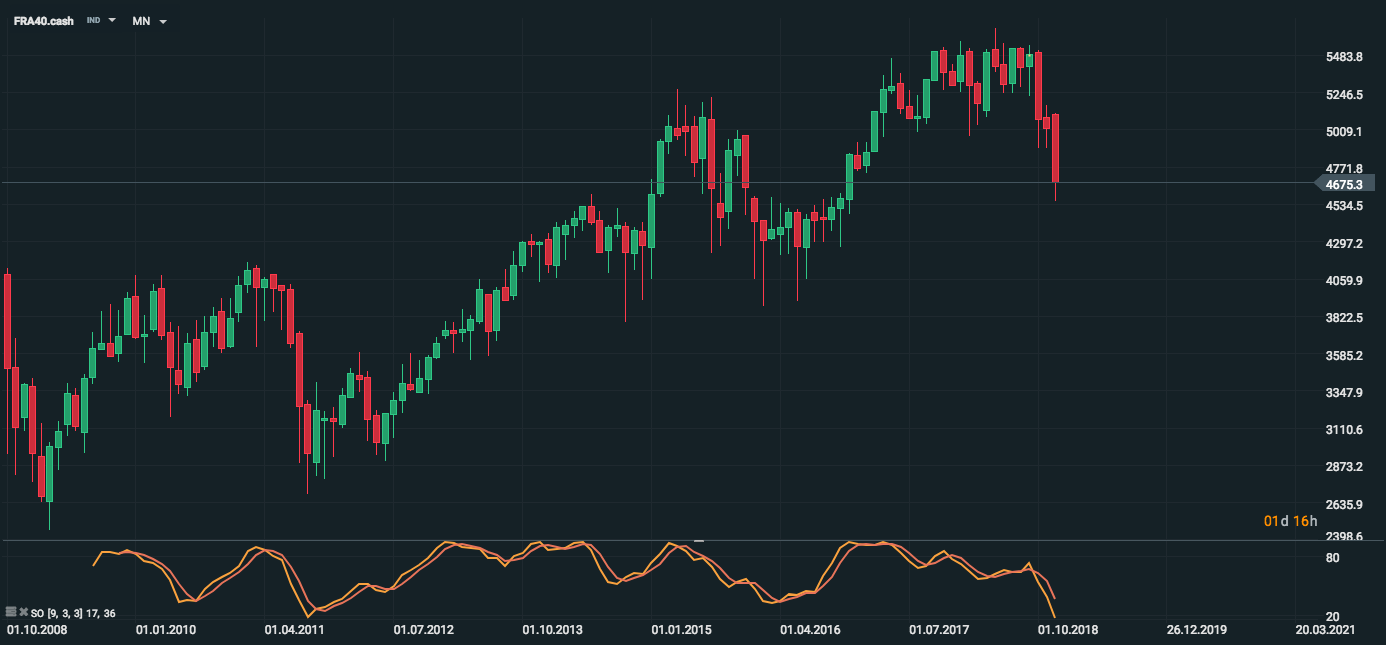Image resolution: width=1386 pixels, height=645 pixels.
Task: Click the 01.10.2013 date axis label
Action: tap(553, 631)
